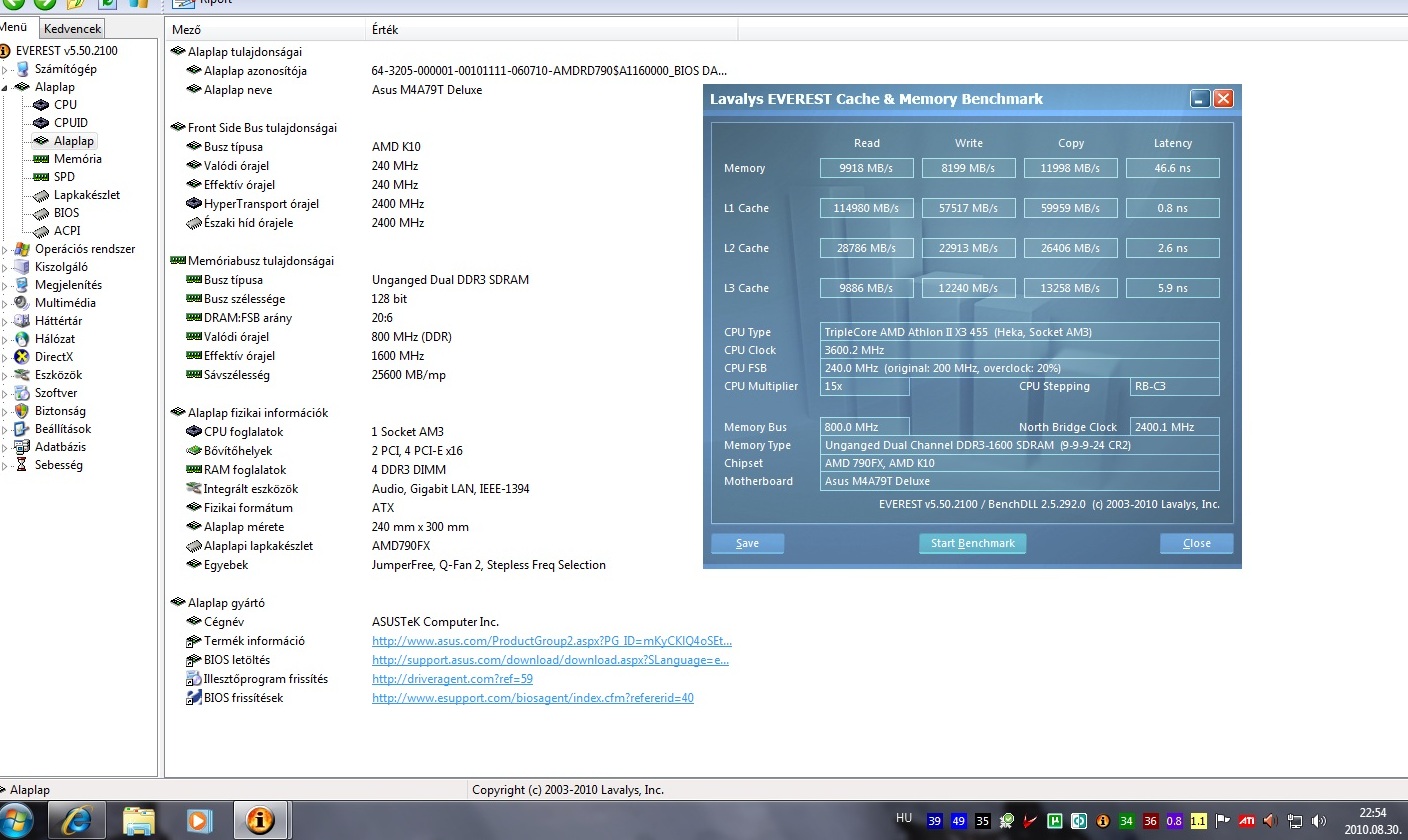Click the Kiszolgáló server icon
This screenshot has height=840, width=1408.
click(23, 267)
